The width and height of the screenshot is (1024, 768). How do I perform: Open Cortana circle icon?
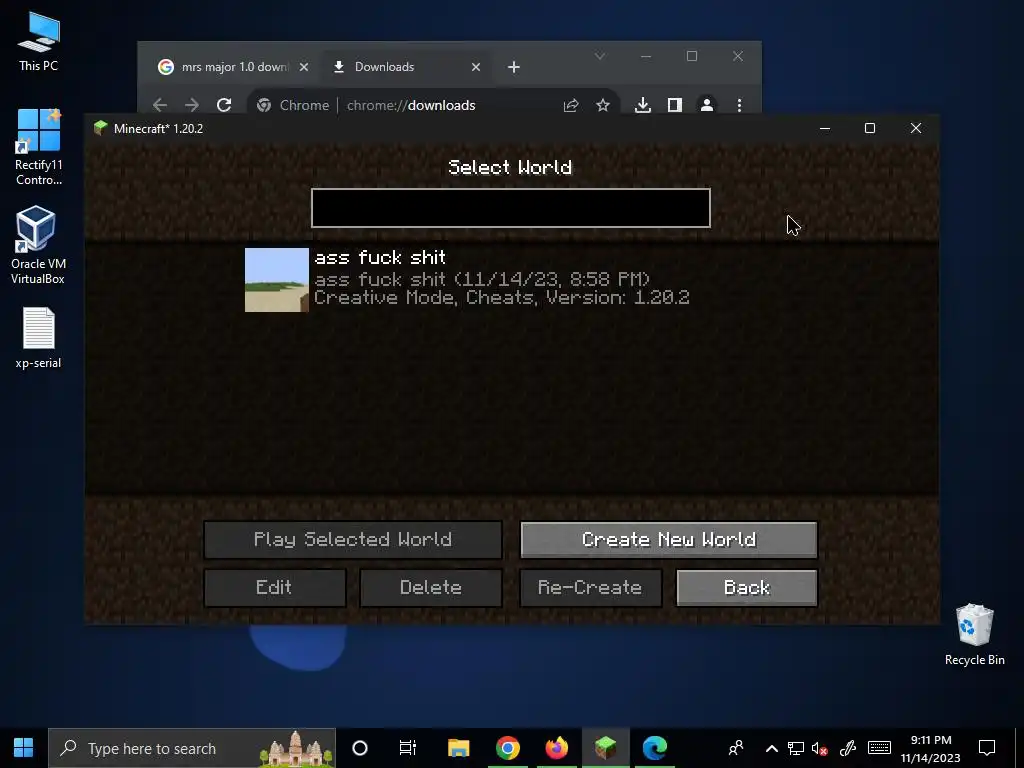(x=360, y=748)
